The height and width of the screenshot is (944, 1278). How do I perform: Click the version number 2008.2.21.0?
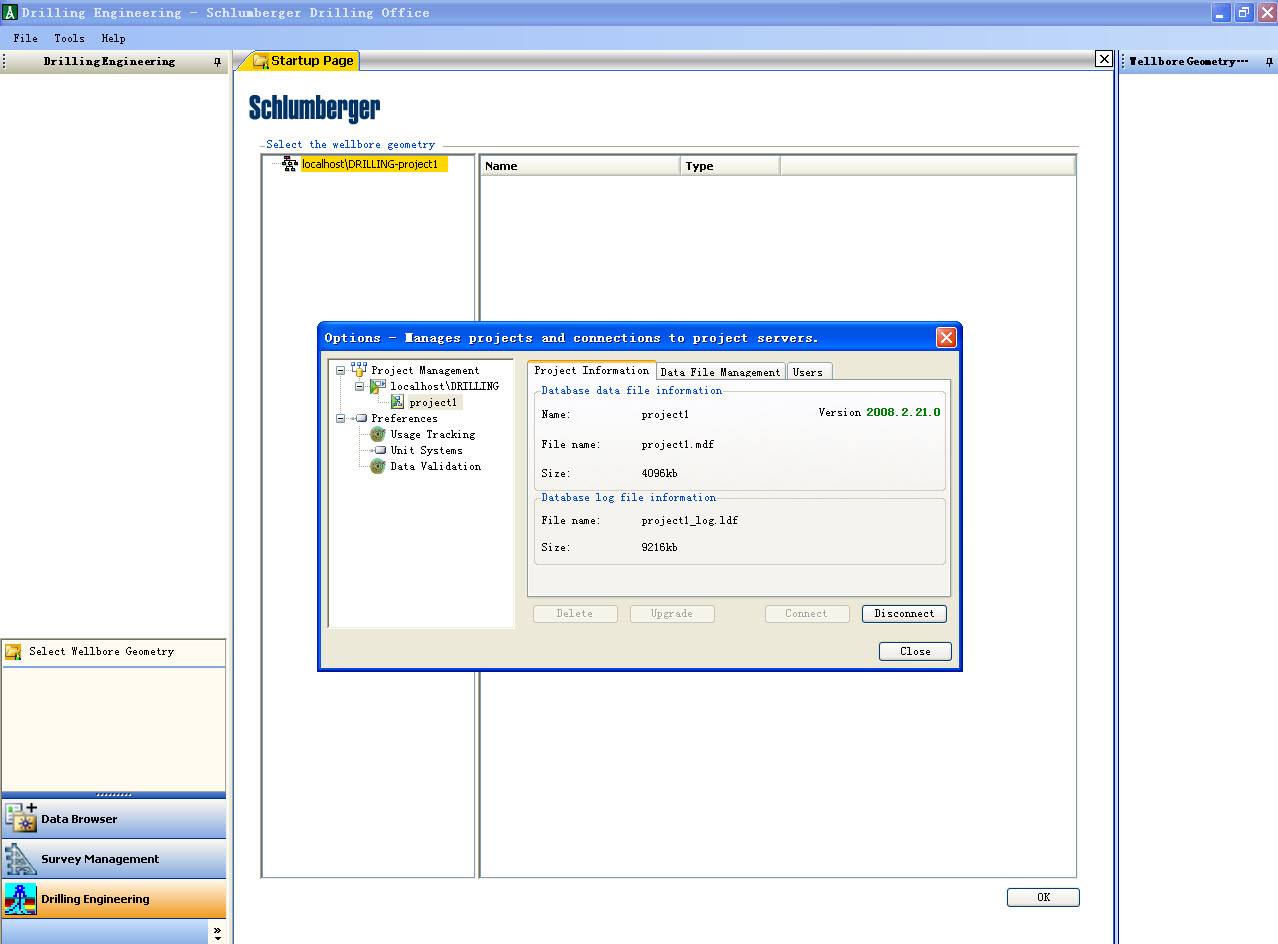point(903,412)
